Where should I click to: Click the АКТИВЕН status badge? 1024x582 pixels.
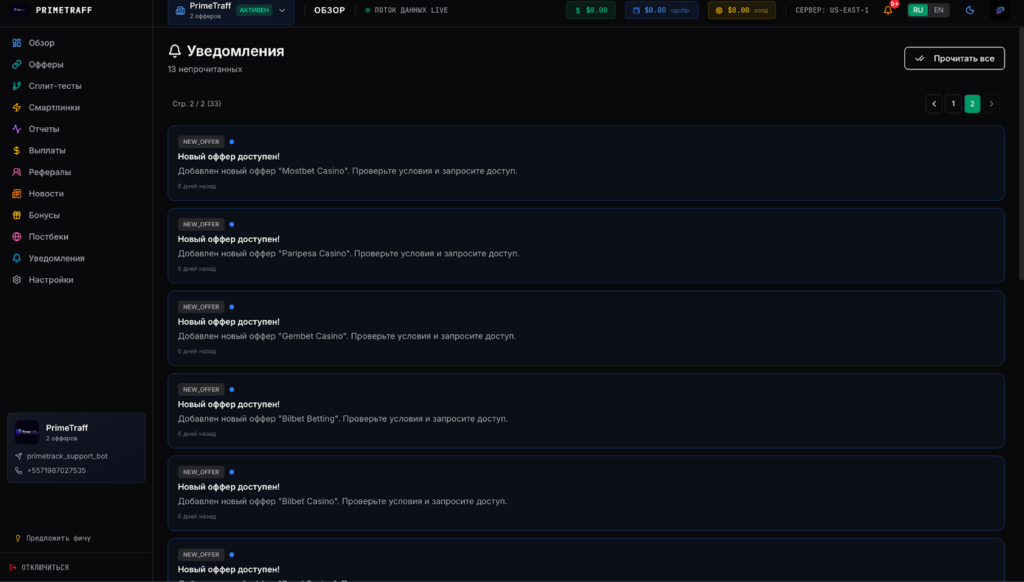(254, 10)
